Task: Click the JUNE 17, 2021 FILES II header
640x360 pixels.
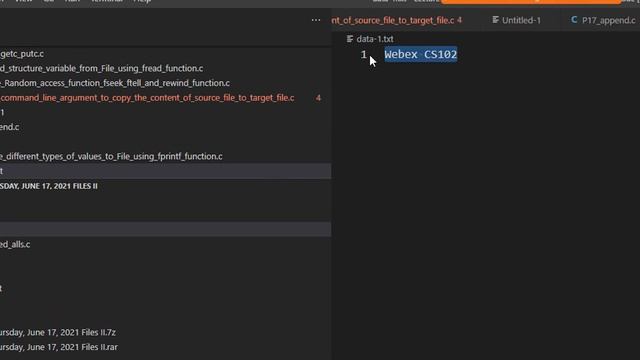Action: tap(49, 186)
